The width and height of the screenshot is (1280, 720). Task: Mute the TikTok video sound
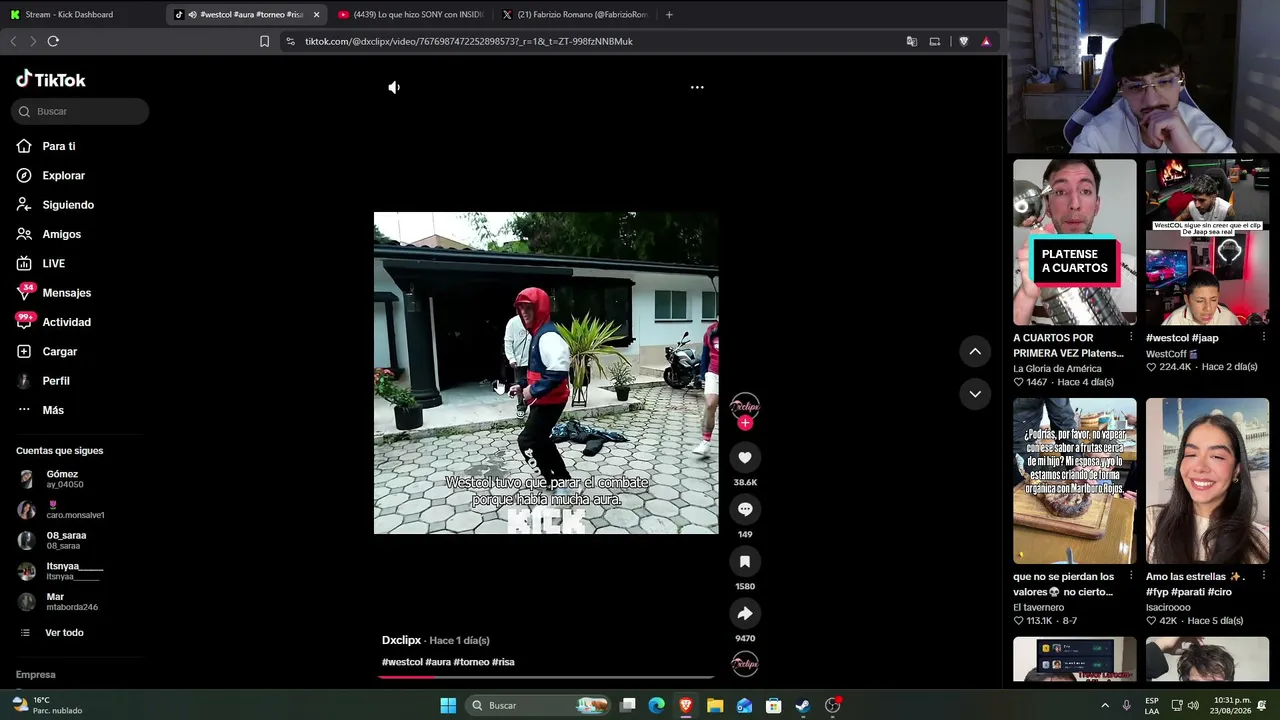pyautogui.click(x=394, y=87)
